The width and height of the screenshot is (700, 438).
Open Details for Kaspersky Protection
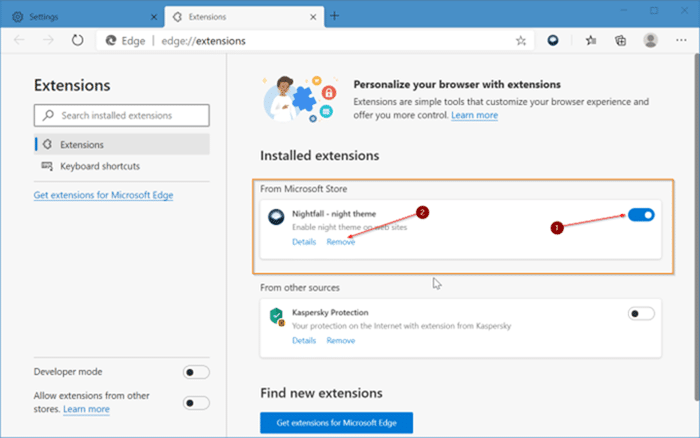click(x=304, y=340)
